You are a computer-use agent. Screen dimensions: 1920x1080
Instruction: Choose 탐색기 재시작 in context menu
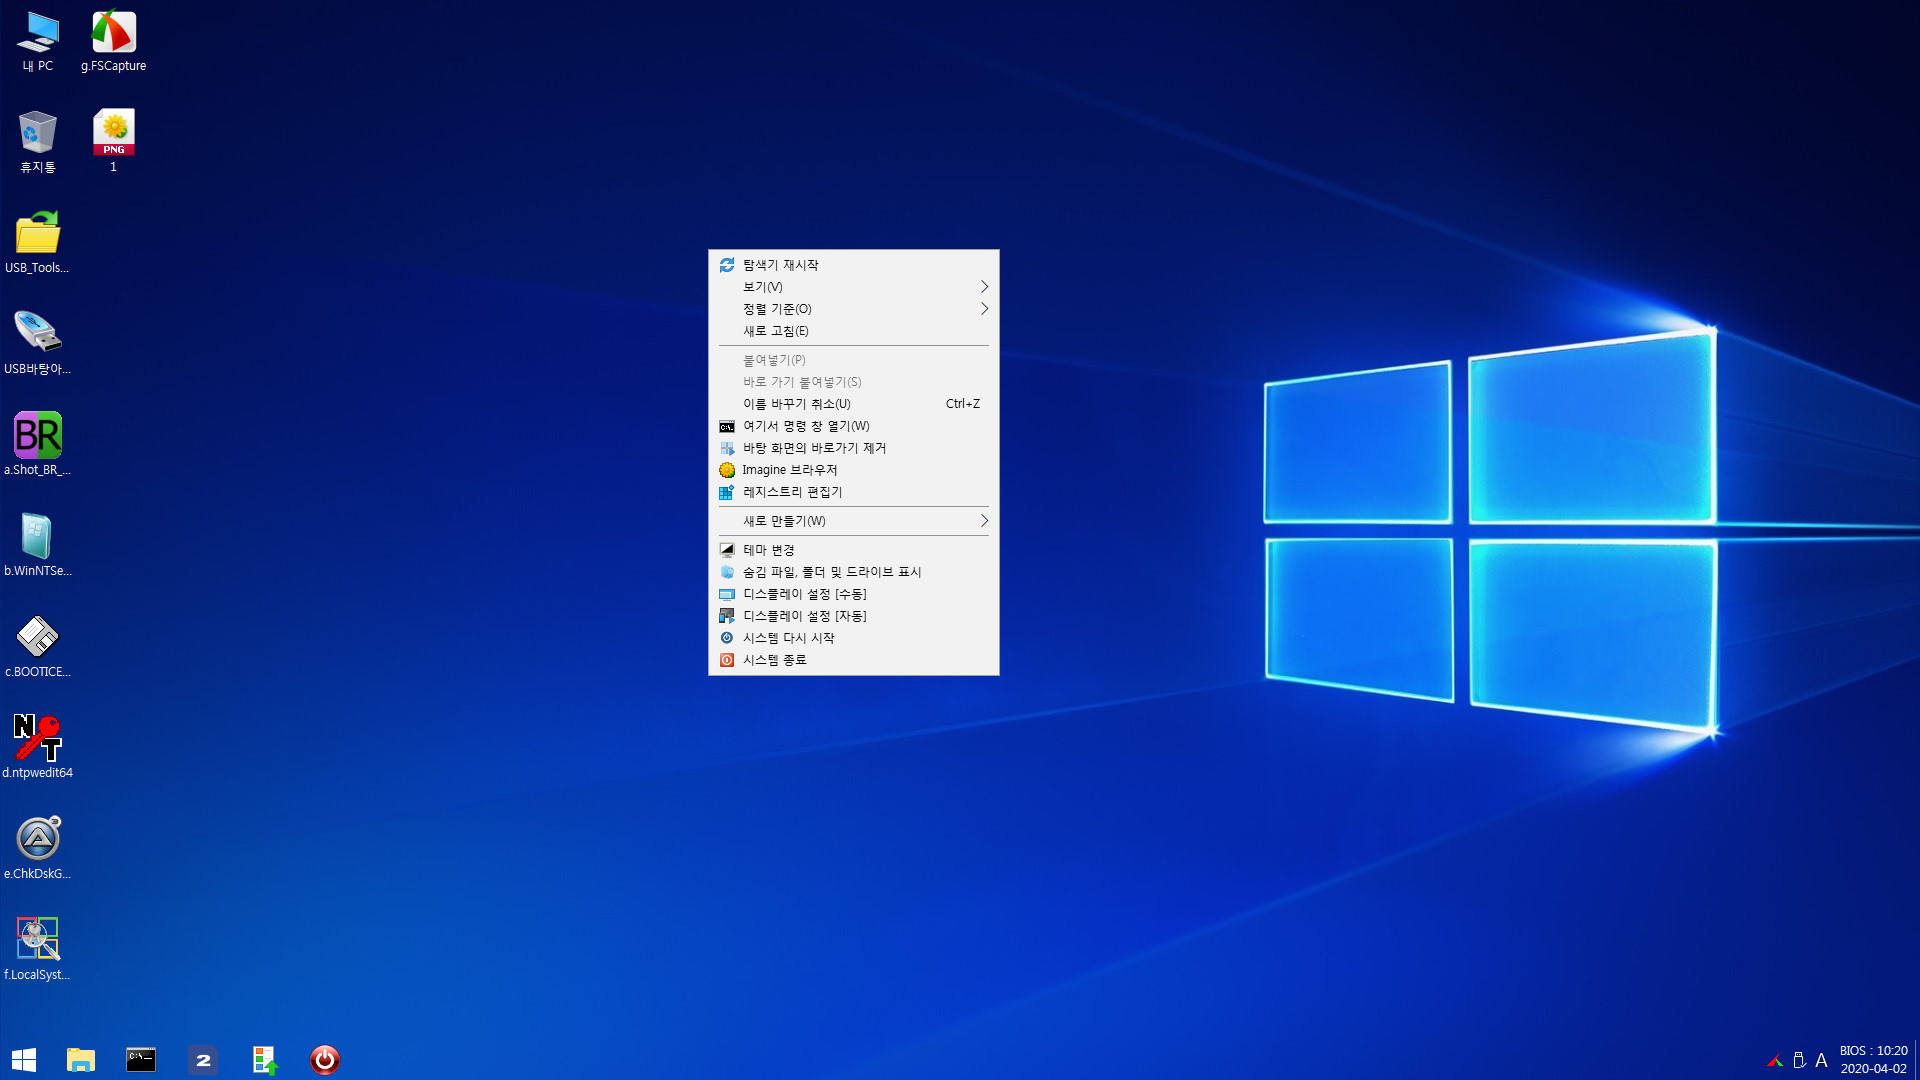tap(854, 265)
